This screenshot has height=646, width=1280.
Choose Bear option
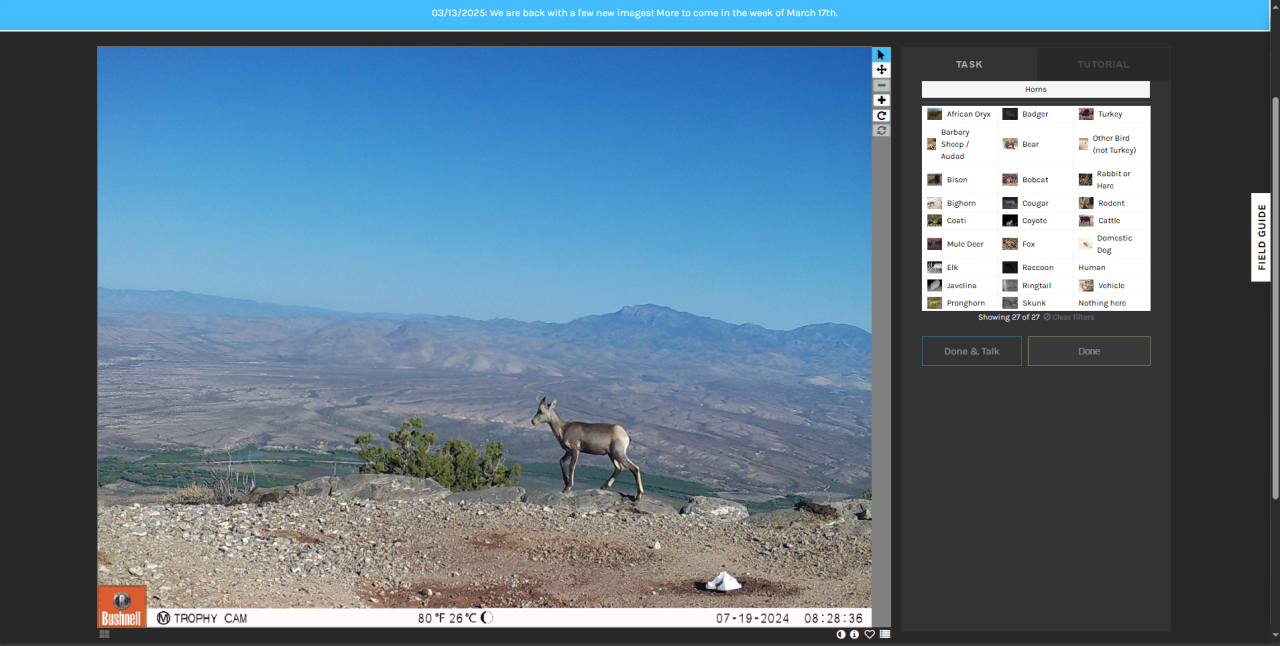click(x=1036, y=144)
